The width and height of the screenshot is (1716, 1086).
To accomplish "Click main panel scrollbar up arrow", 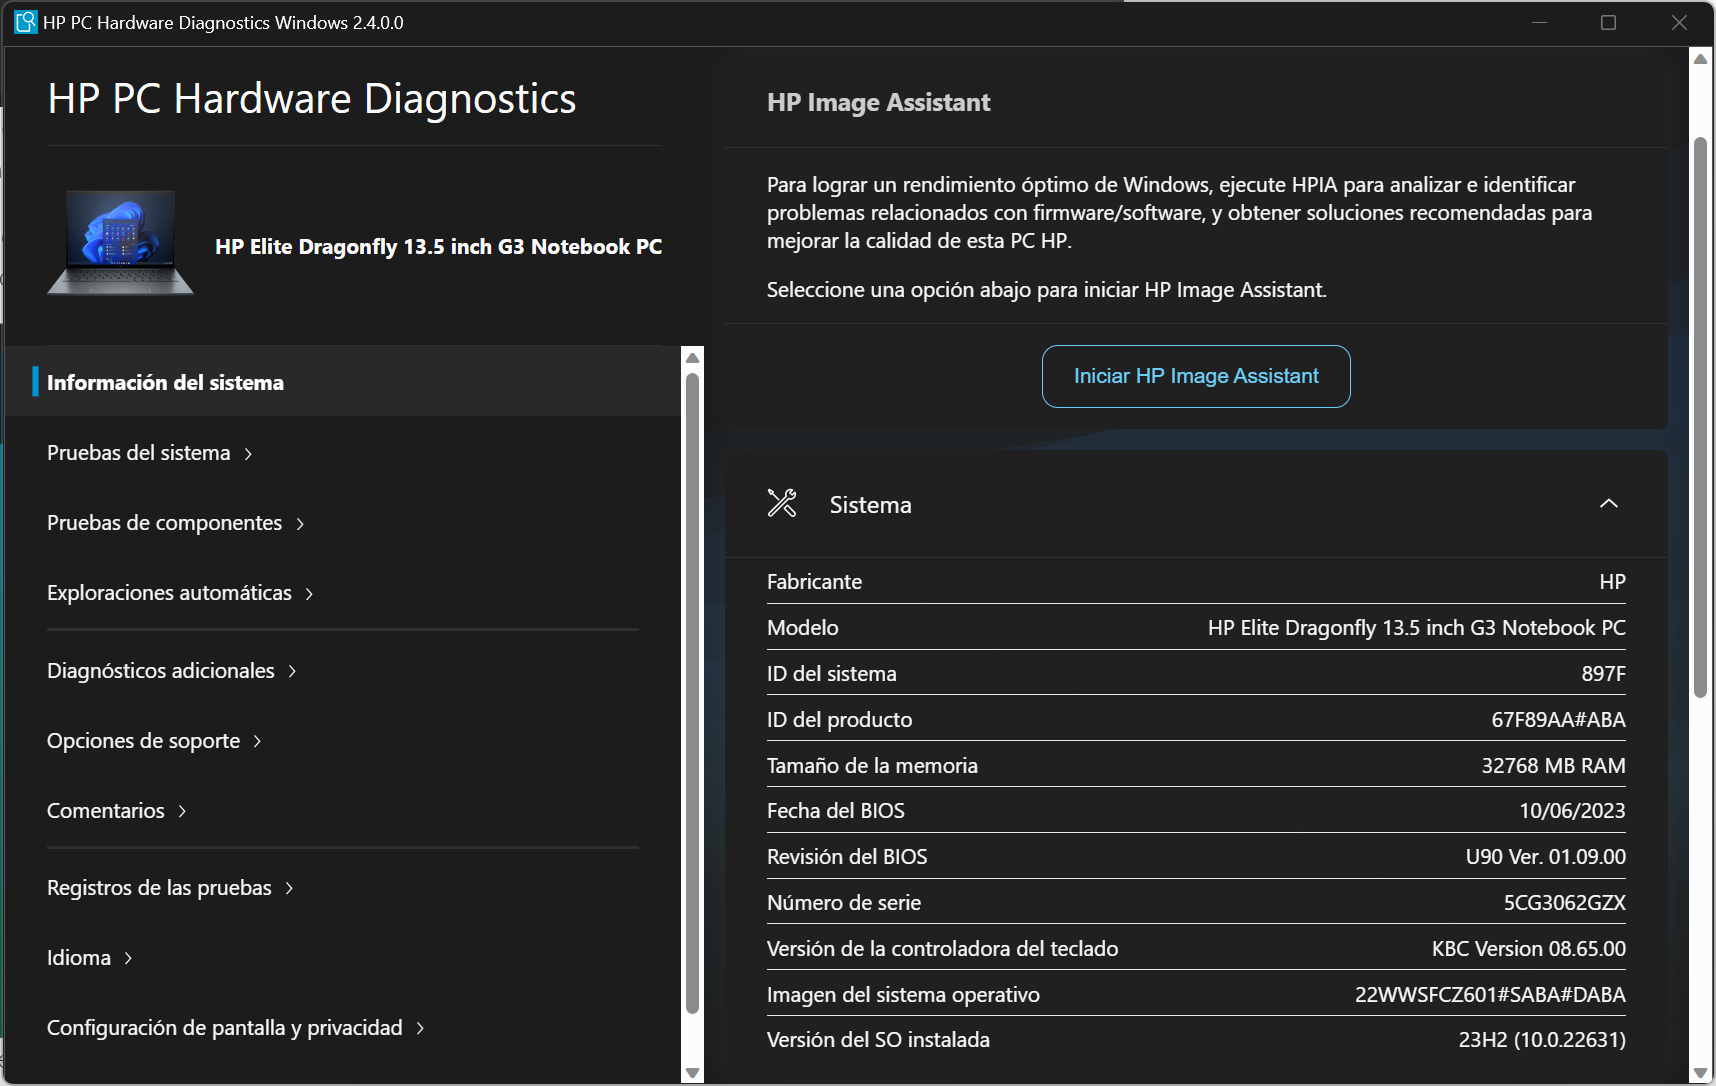I will (1700, 59).
